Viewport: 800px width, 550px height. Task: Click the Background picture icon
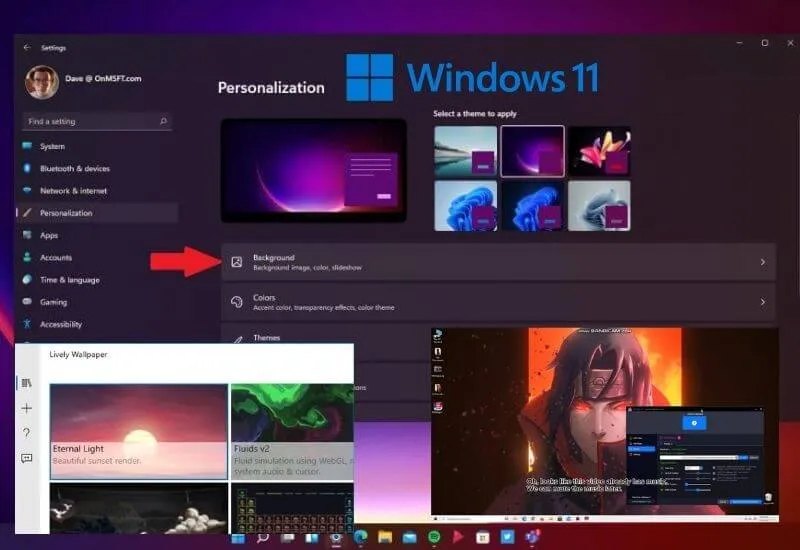pyautogui.click(x=237, y=262)
